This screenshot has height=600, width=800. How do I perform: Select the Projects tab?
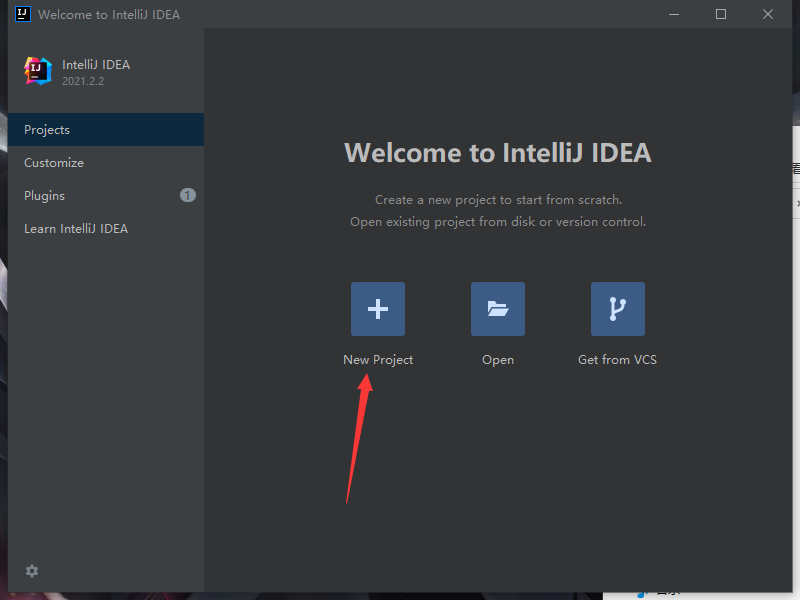pos(106,130)
